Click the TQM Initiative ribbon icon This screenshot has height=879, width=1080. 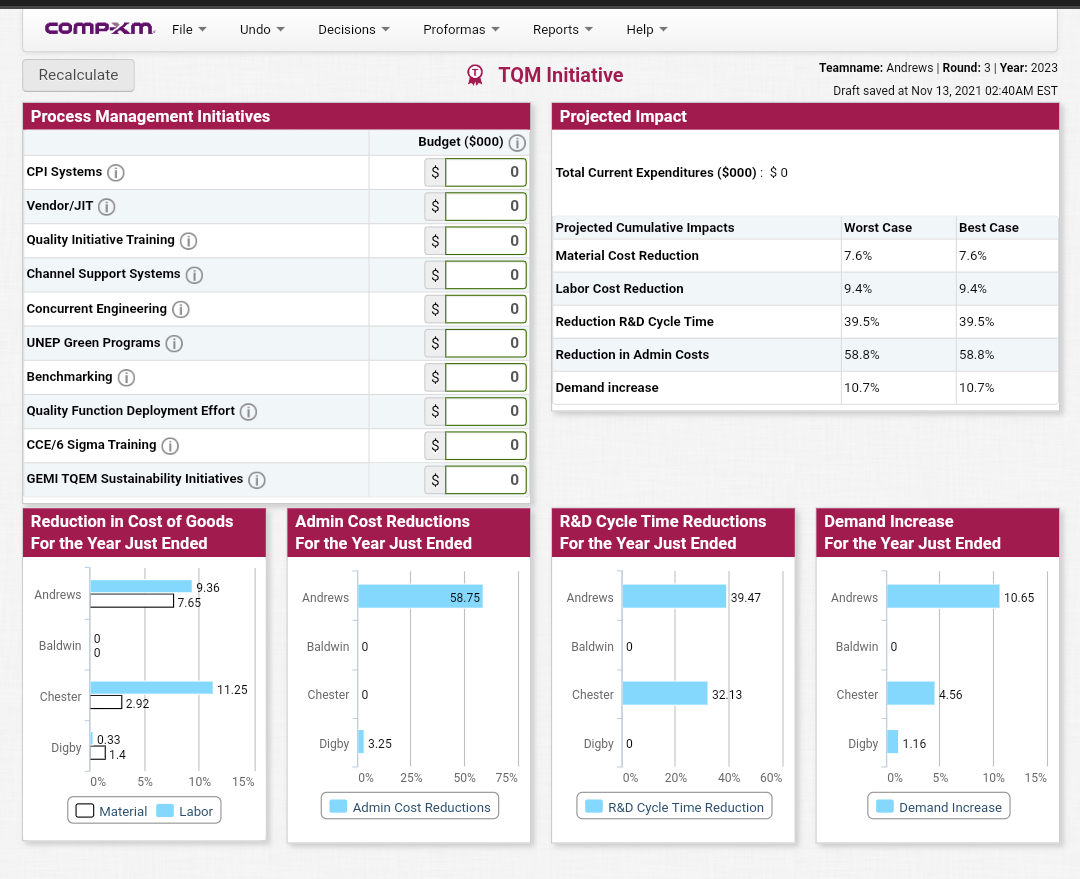pos(475,74)
